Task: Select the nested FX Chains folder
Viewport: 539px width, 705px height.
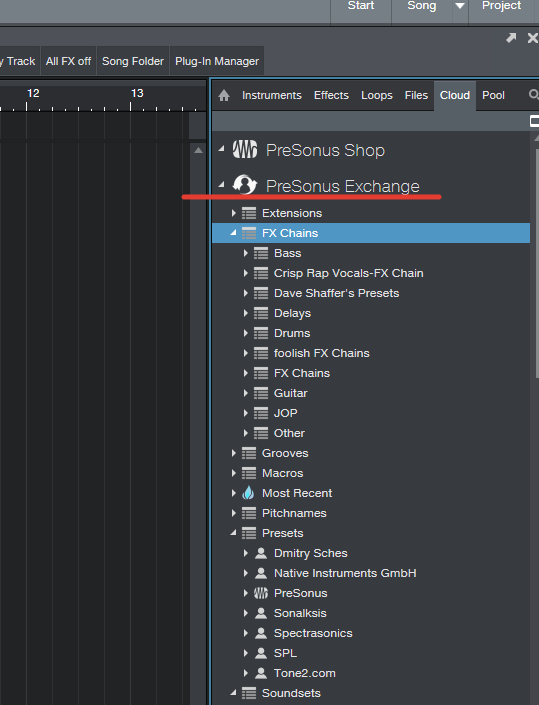Action: [302, 373]
